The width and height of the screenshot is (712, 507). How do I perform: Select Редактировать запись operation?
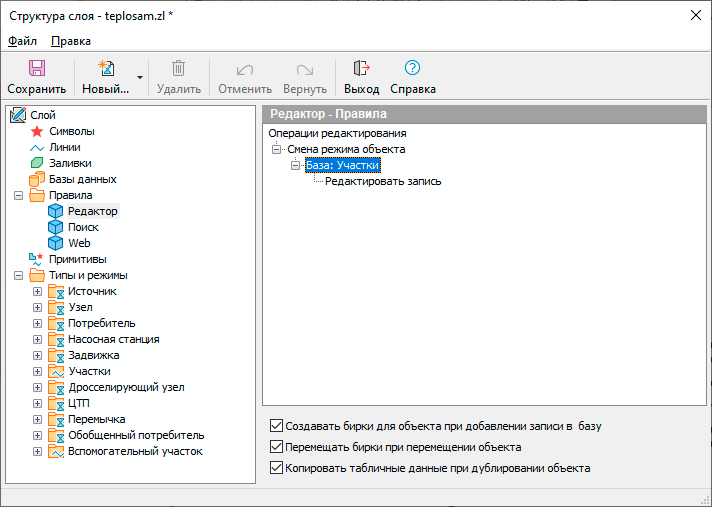pos(383,182)
